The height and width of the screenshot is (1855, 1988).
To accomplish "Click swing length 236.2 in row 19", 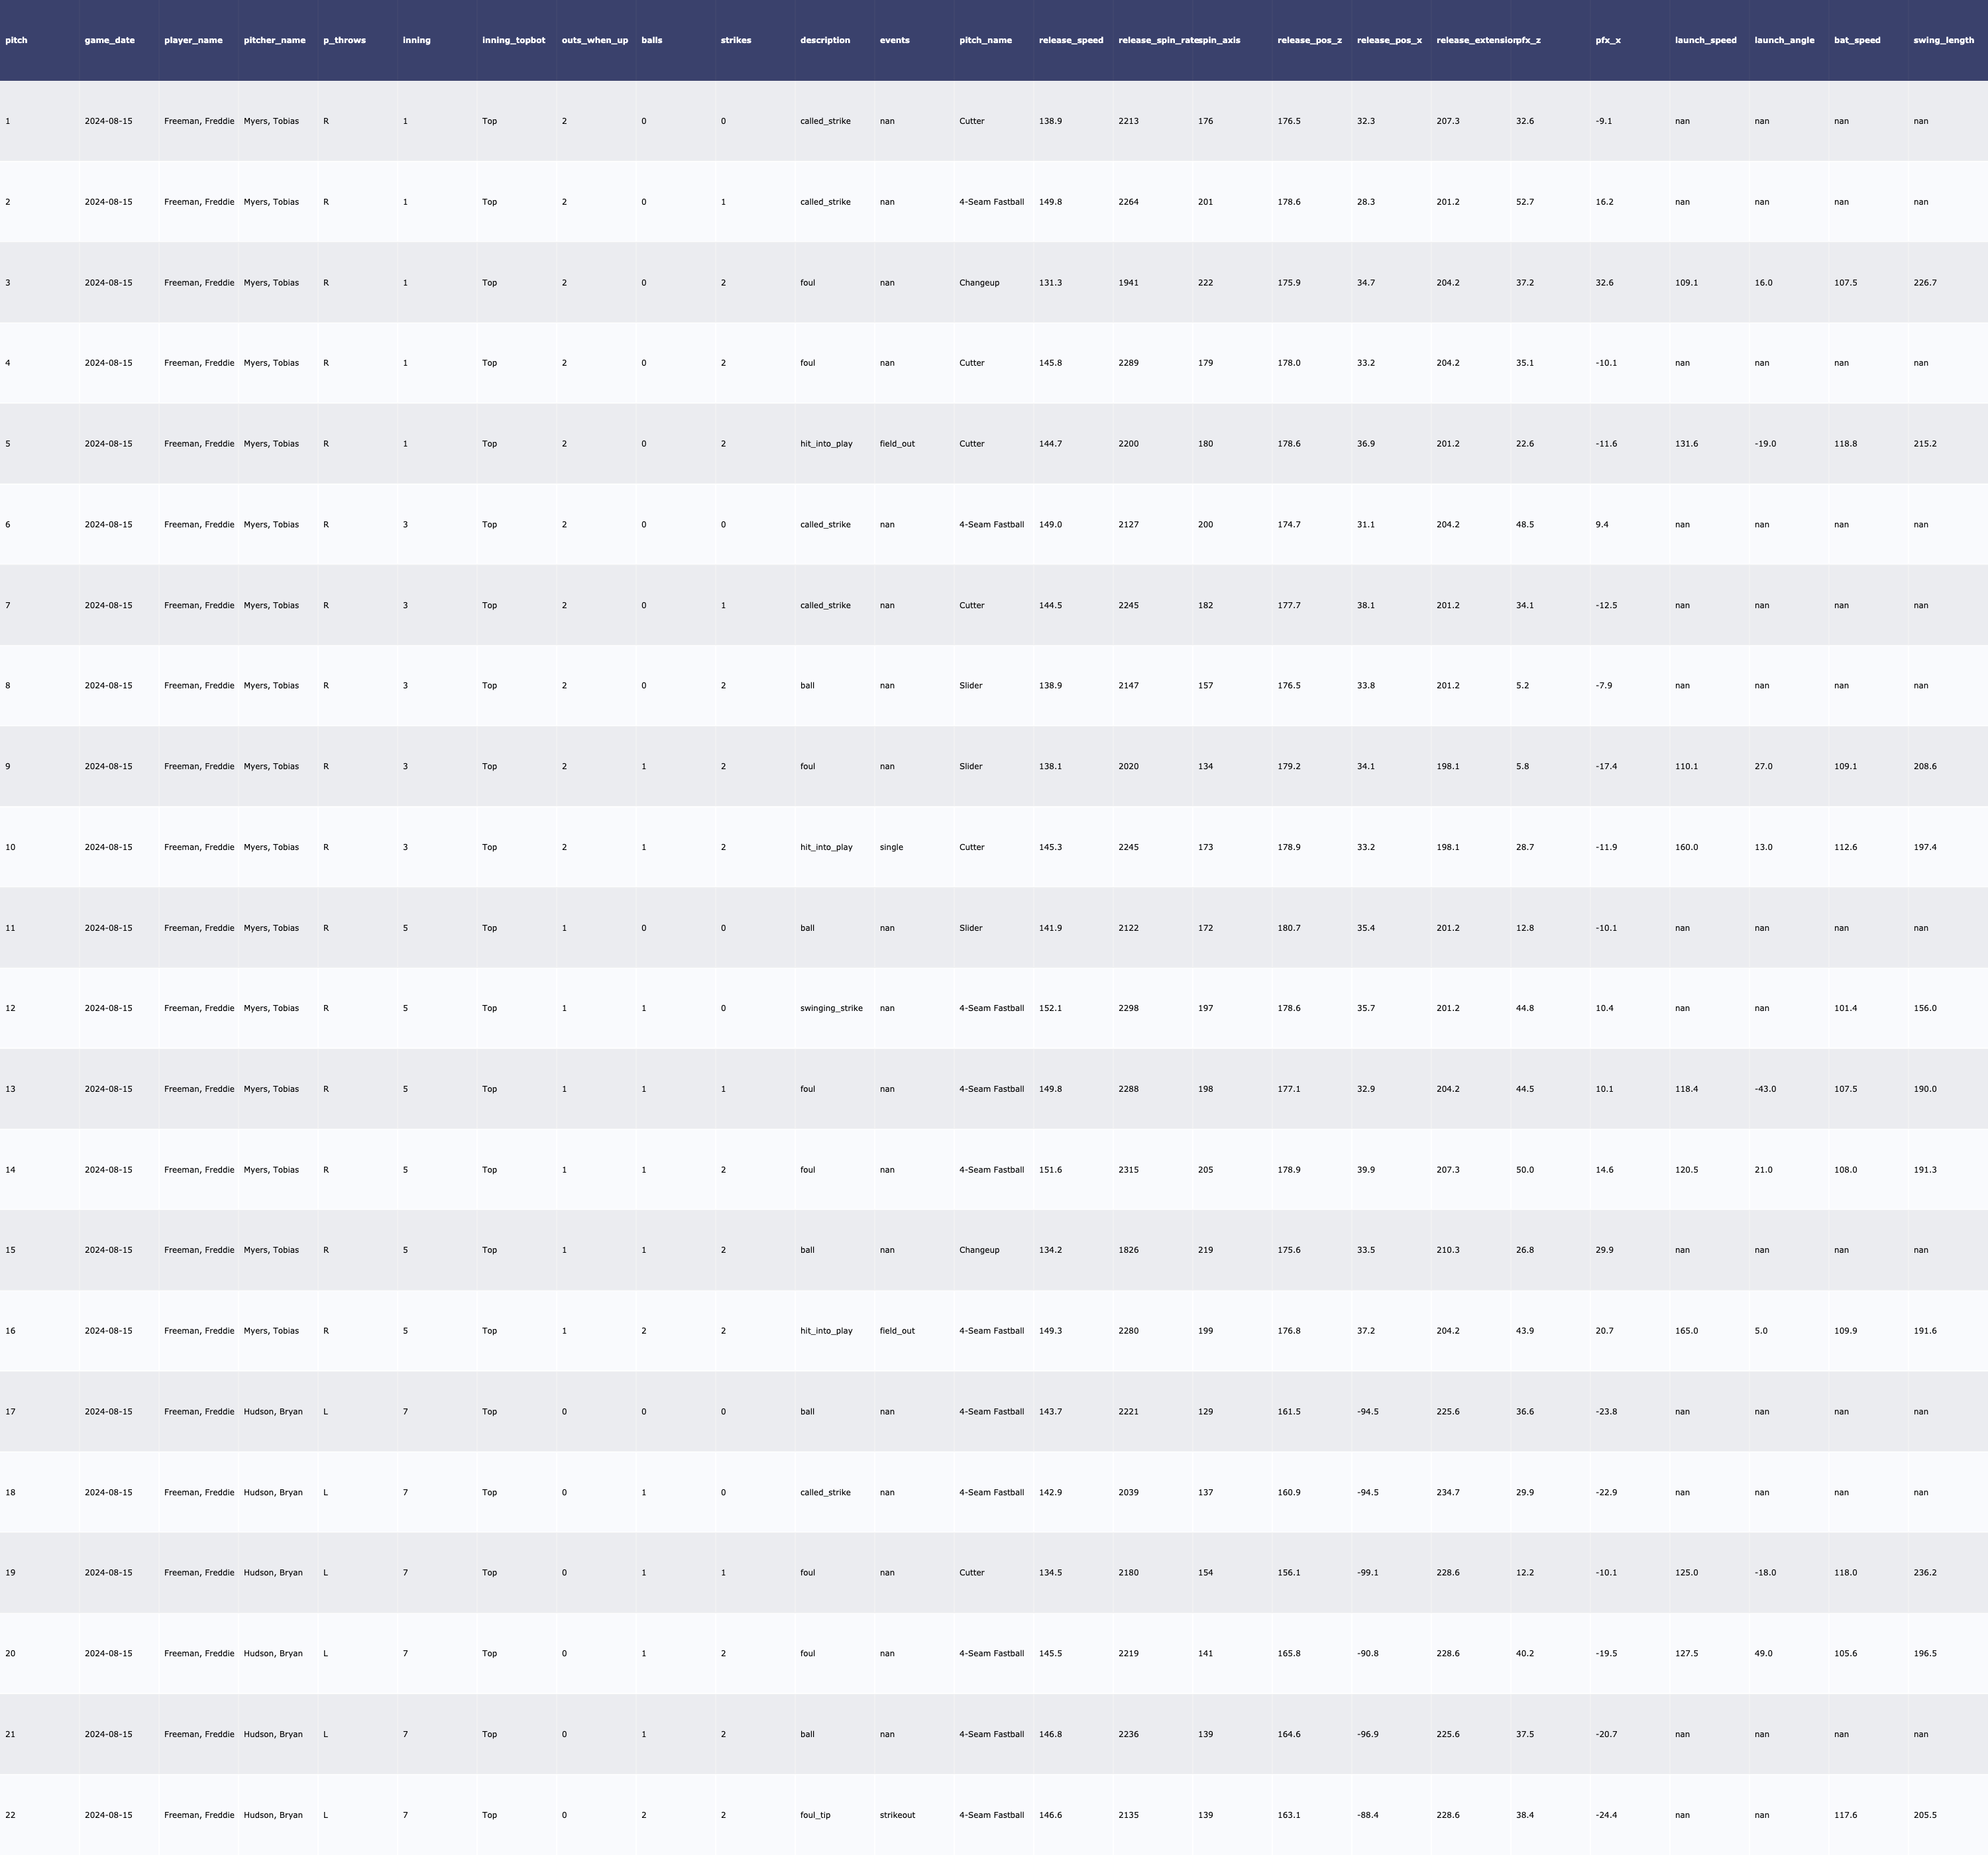I will (x=1925, y=1572).
